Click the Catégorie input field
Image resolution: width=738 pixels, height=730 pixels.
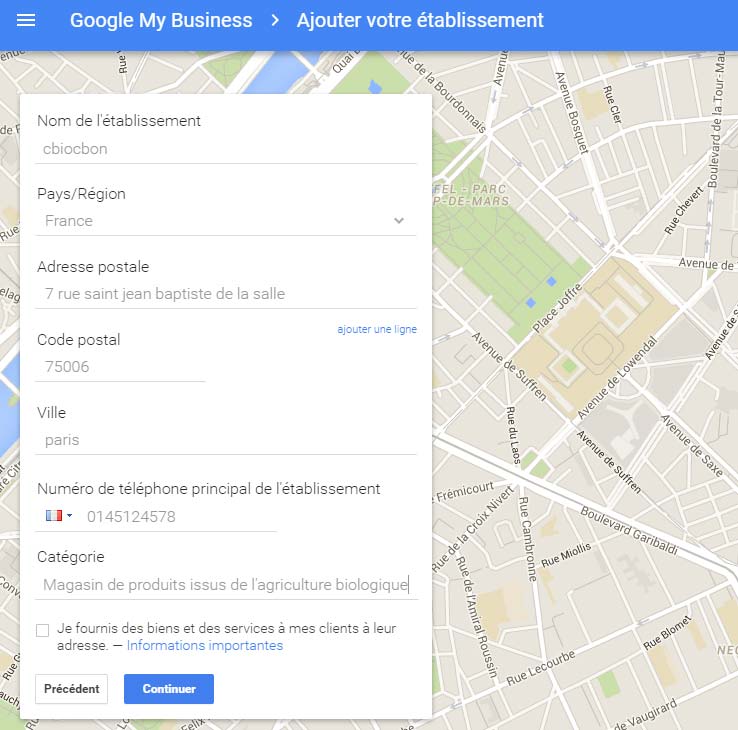(226, 585)
